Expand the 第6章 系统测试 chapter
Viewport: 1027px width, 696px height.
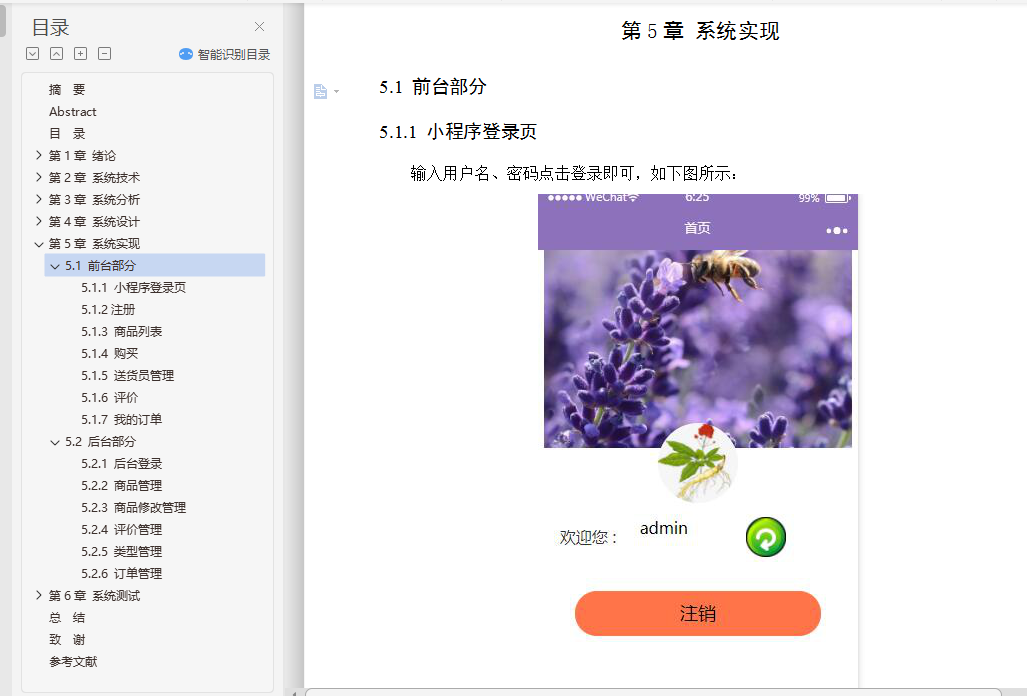pyautogui.click(x=38, y=595)
